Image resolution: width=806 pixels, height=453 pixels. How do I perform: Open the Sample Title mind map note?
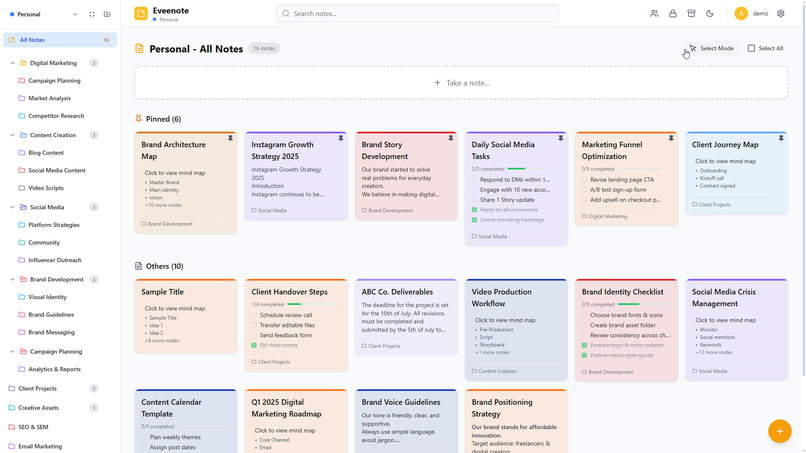(186, 316)
